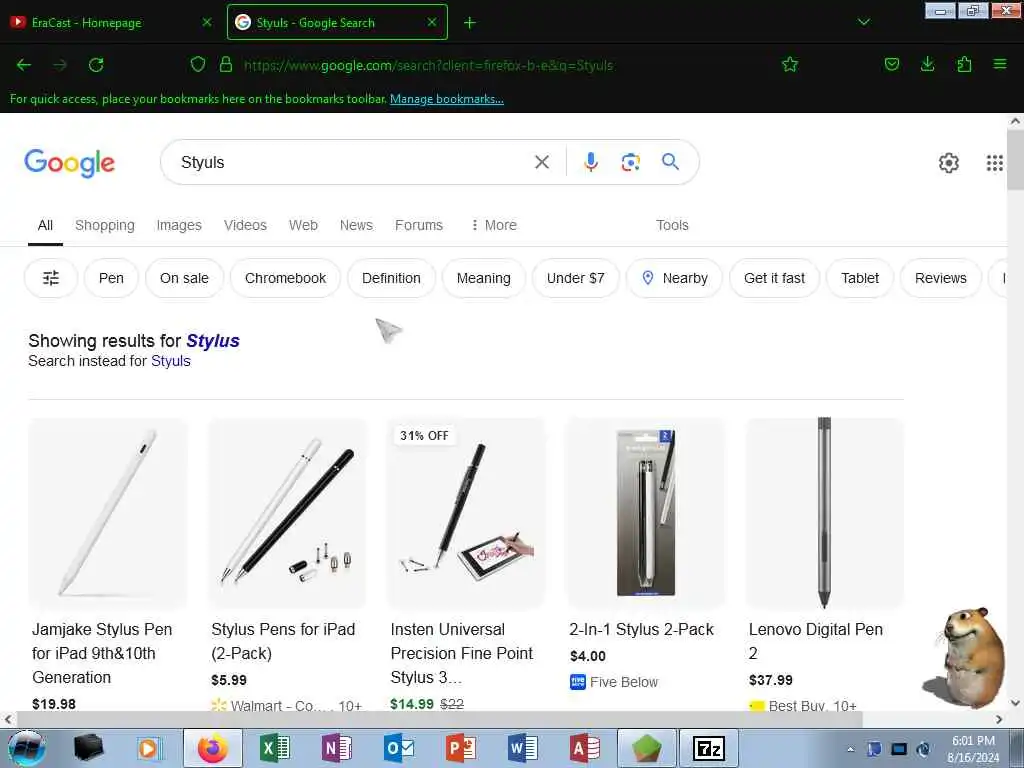Image resolution: width=1024 pixels, height=768 pixels.
Task: Open the Firefox hamburger menu
Action: tap(1000, 64)
